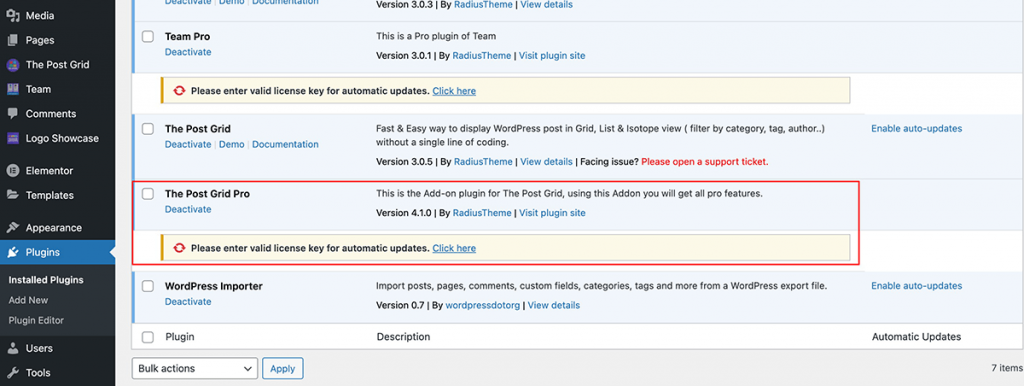The image size is (1024, 386).
Task: Check The Post Grid Pro checkbox
Action: 148,194
